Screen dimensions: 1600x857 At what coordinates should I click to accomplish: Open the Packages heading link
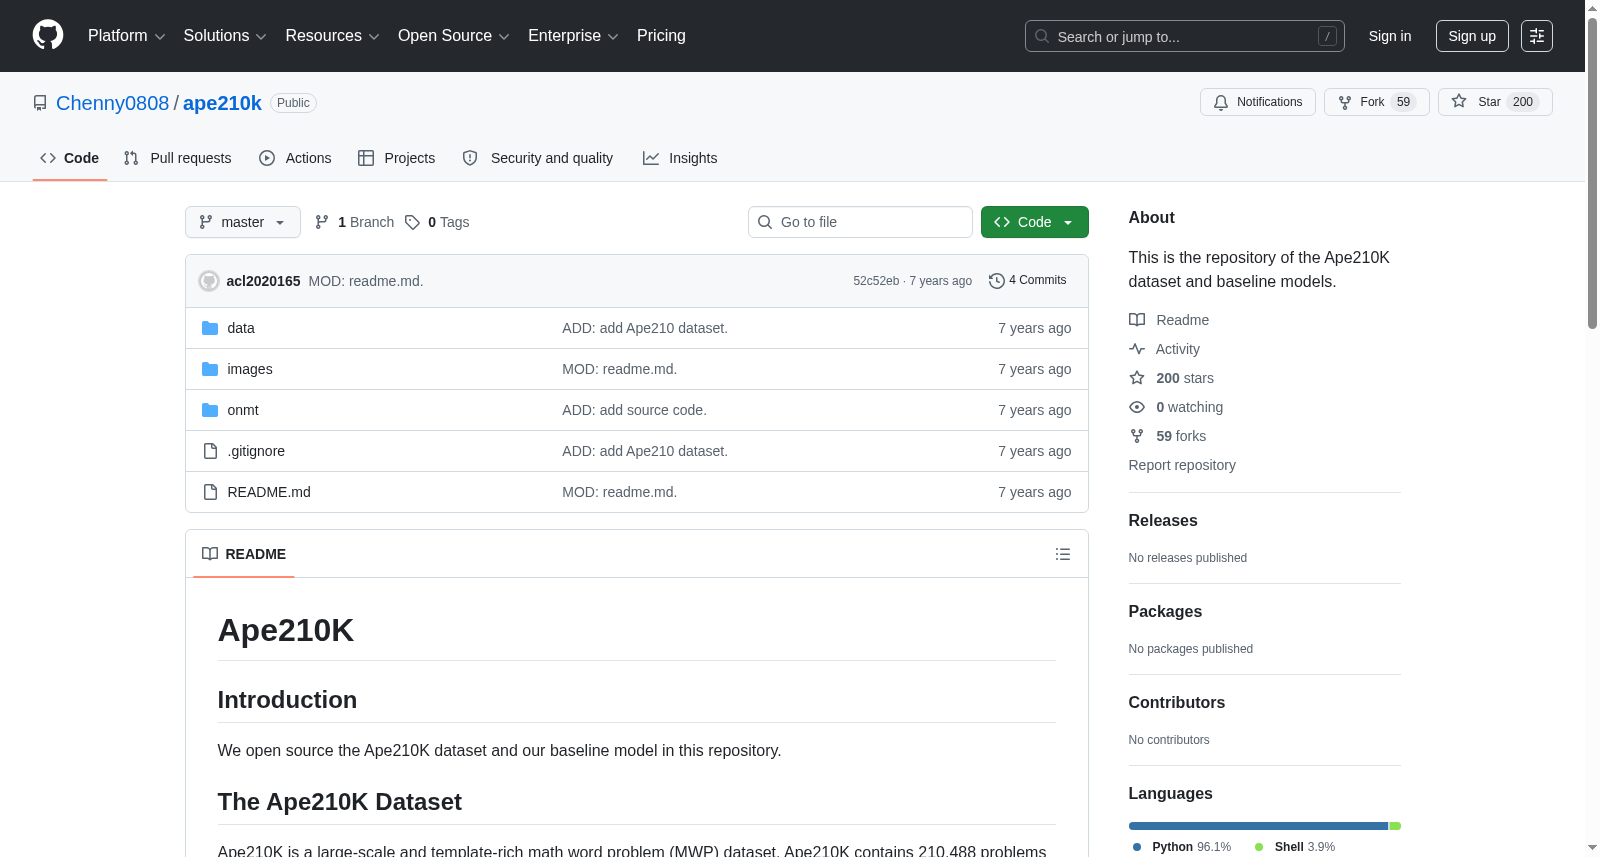[1165, 611]
